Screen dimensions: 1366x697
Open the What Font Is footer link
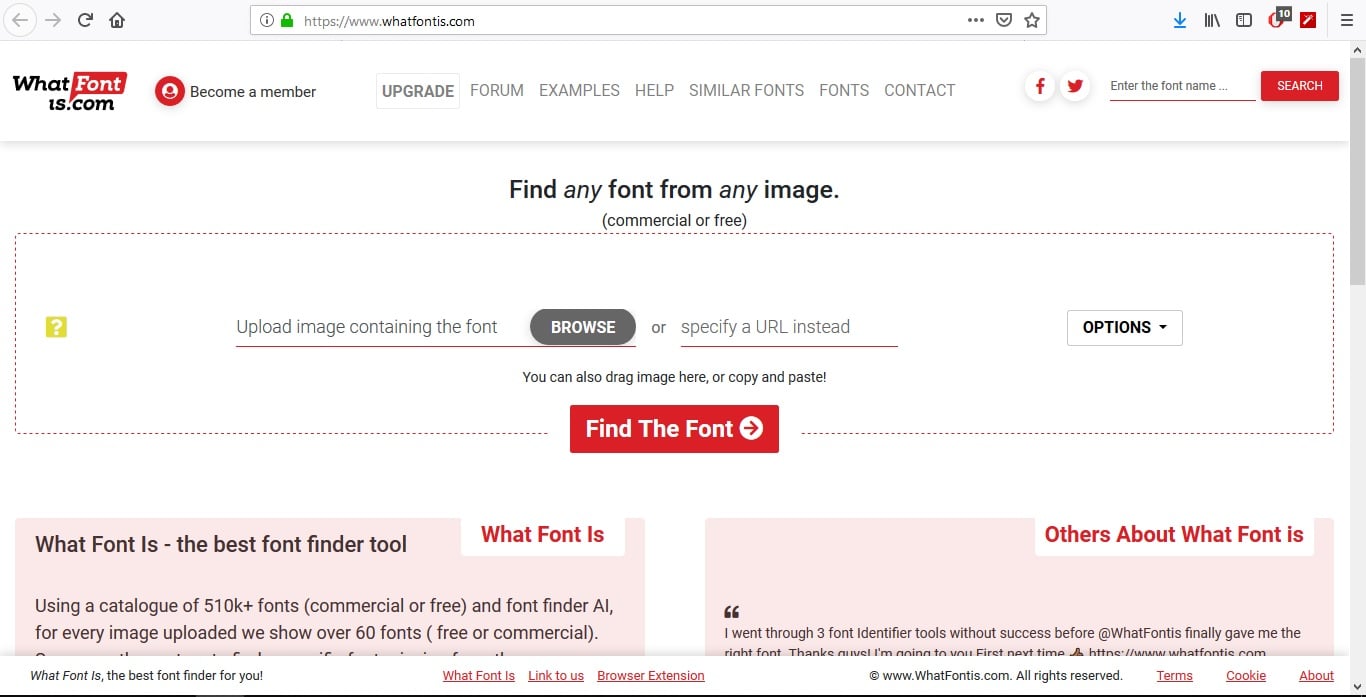[x=479, y=676]
